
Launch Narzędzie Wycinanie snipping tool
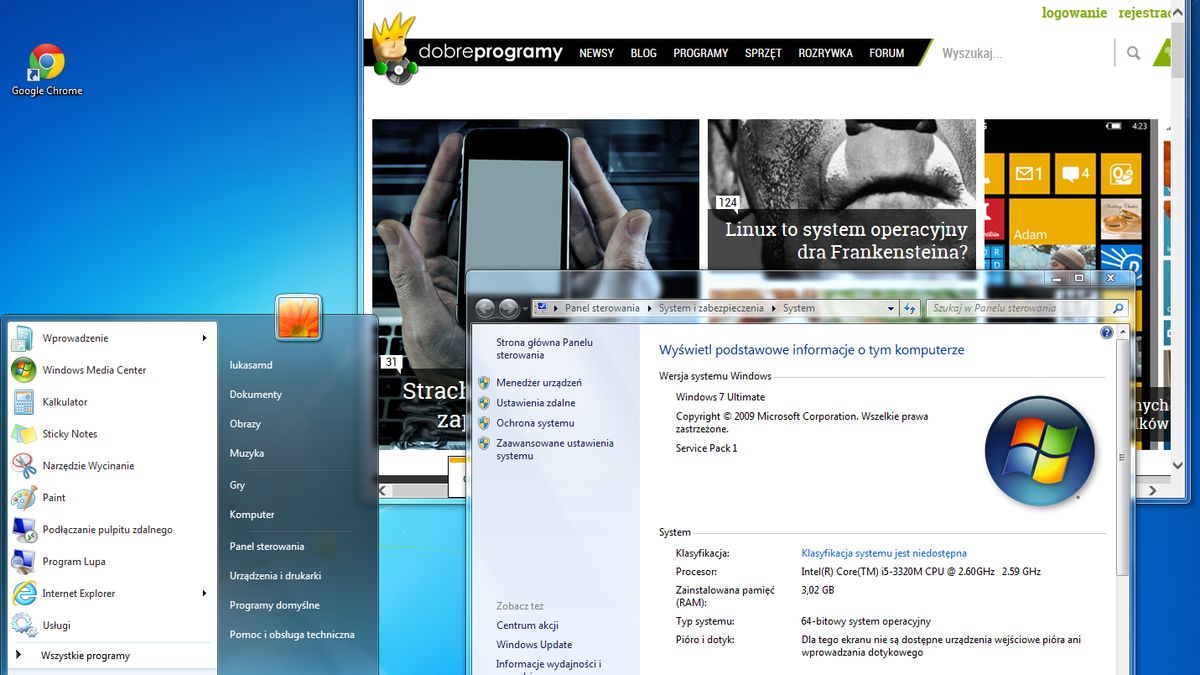tap(88, 466)
